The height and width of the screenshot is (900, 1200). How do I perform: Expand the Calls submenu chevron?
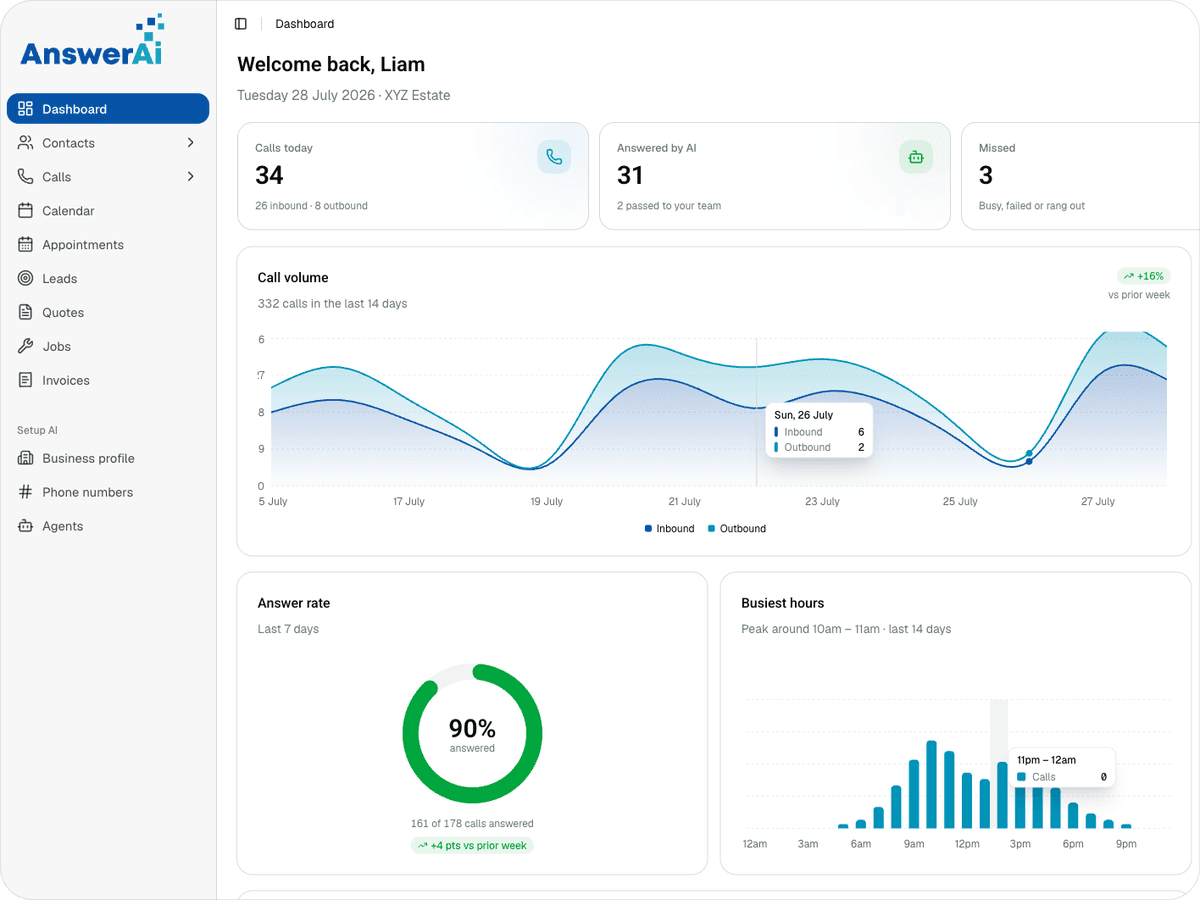(191, 177)
